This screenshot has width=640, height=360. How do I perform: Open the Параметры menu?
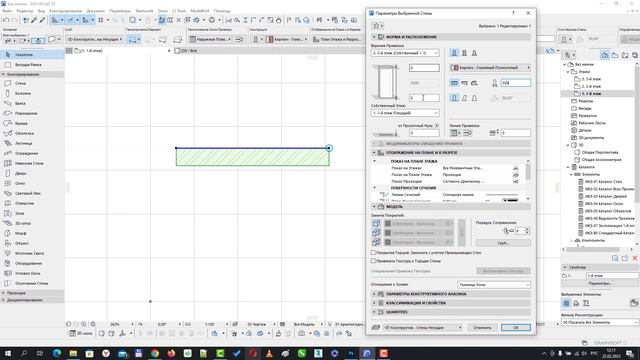120,11
